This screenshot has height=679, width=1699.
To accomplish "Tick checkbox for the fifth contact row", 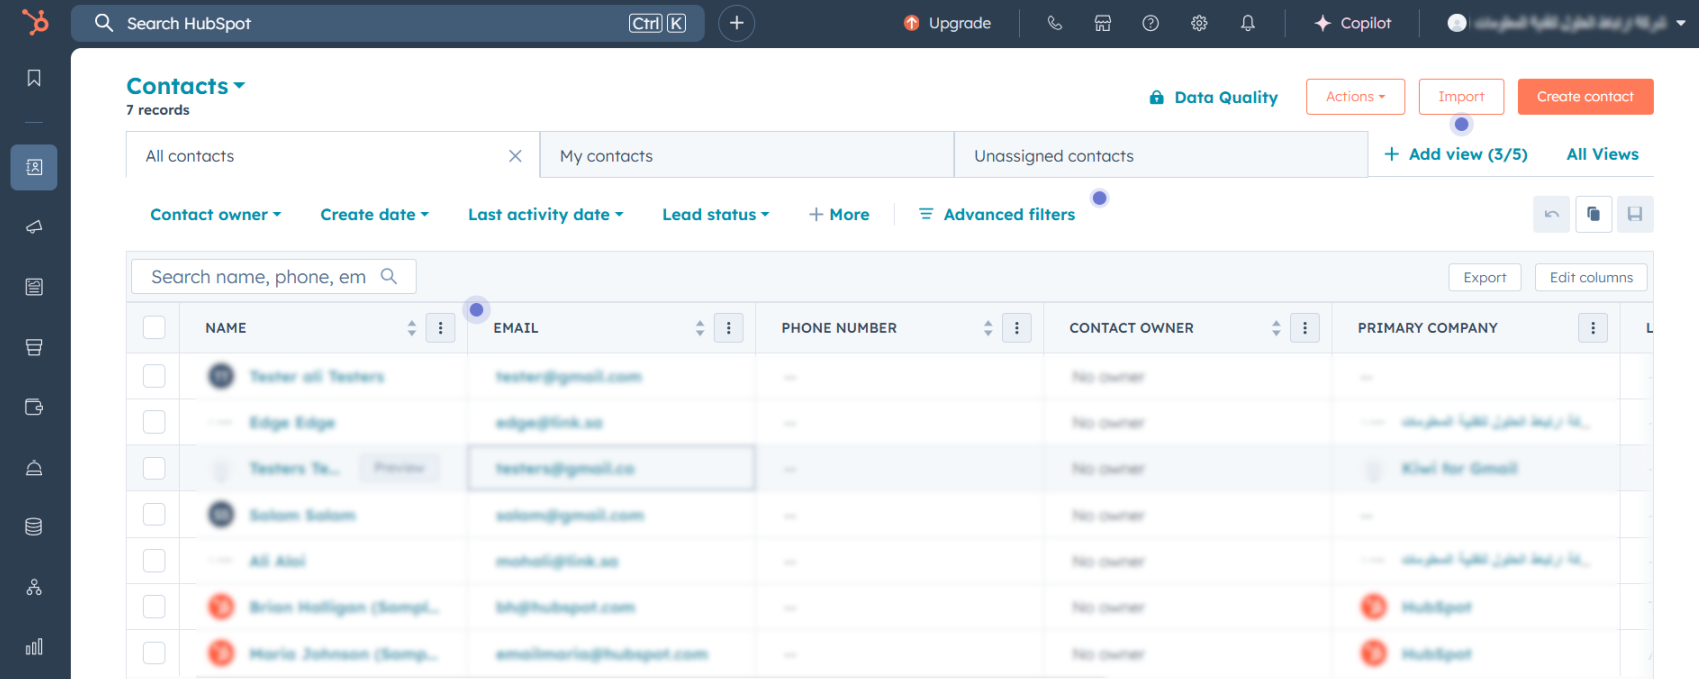I will click(x=154, y=560).
